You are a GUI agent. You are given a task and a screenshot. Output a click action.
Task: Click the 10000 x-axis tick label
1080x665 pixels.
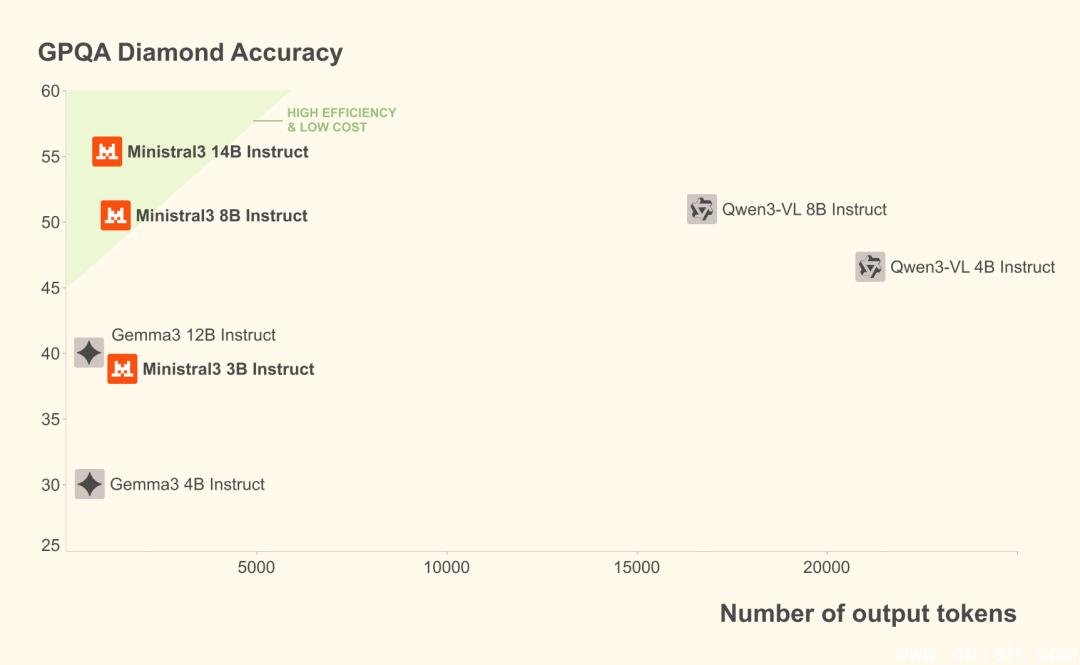(446, 568)
